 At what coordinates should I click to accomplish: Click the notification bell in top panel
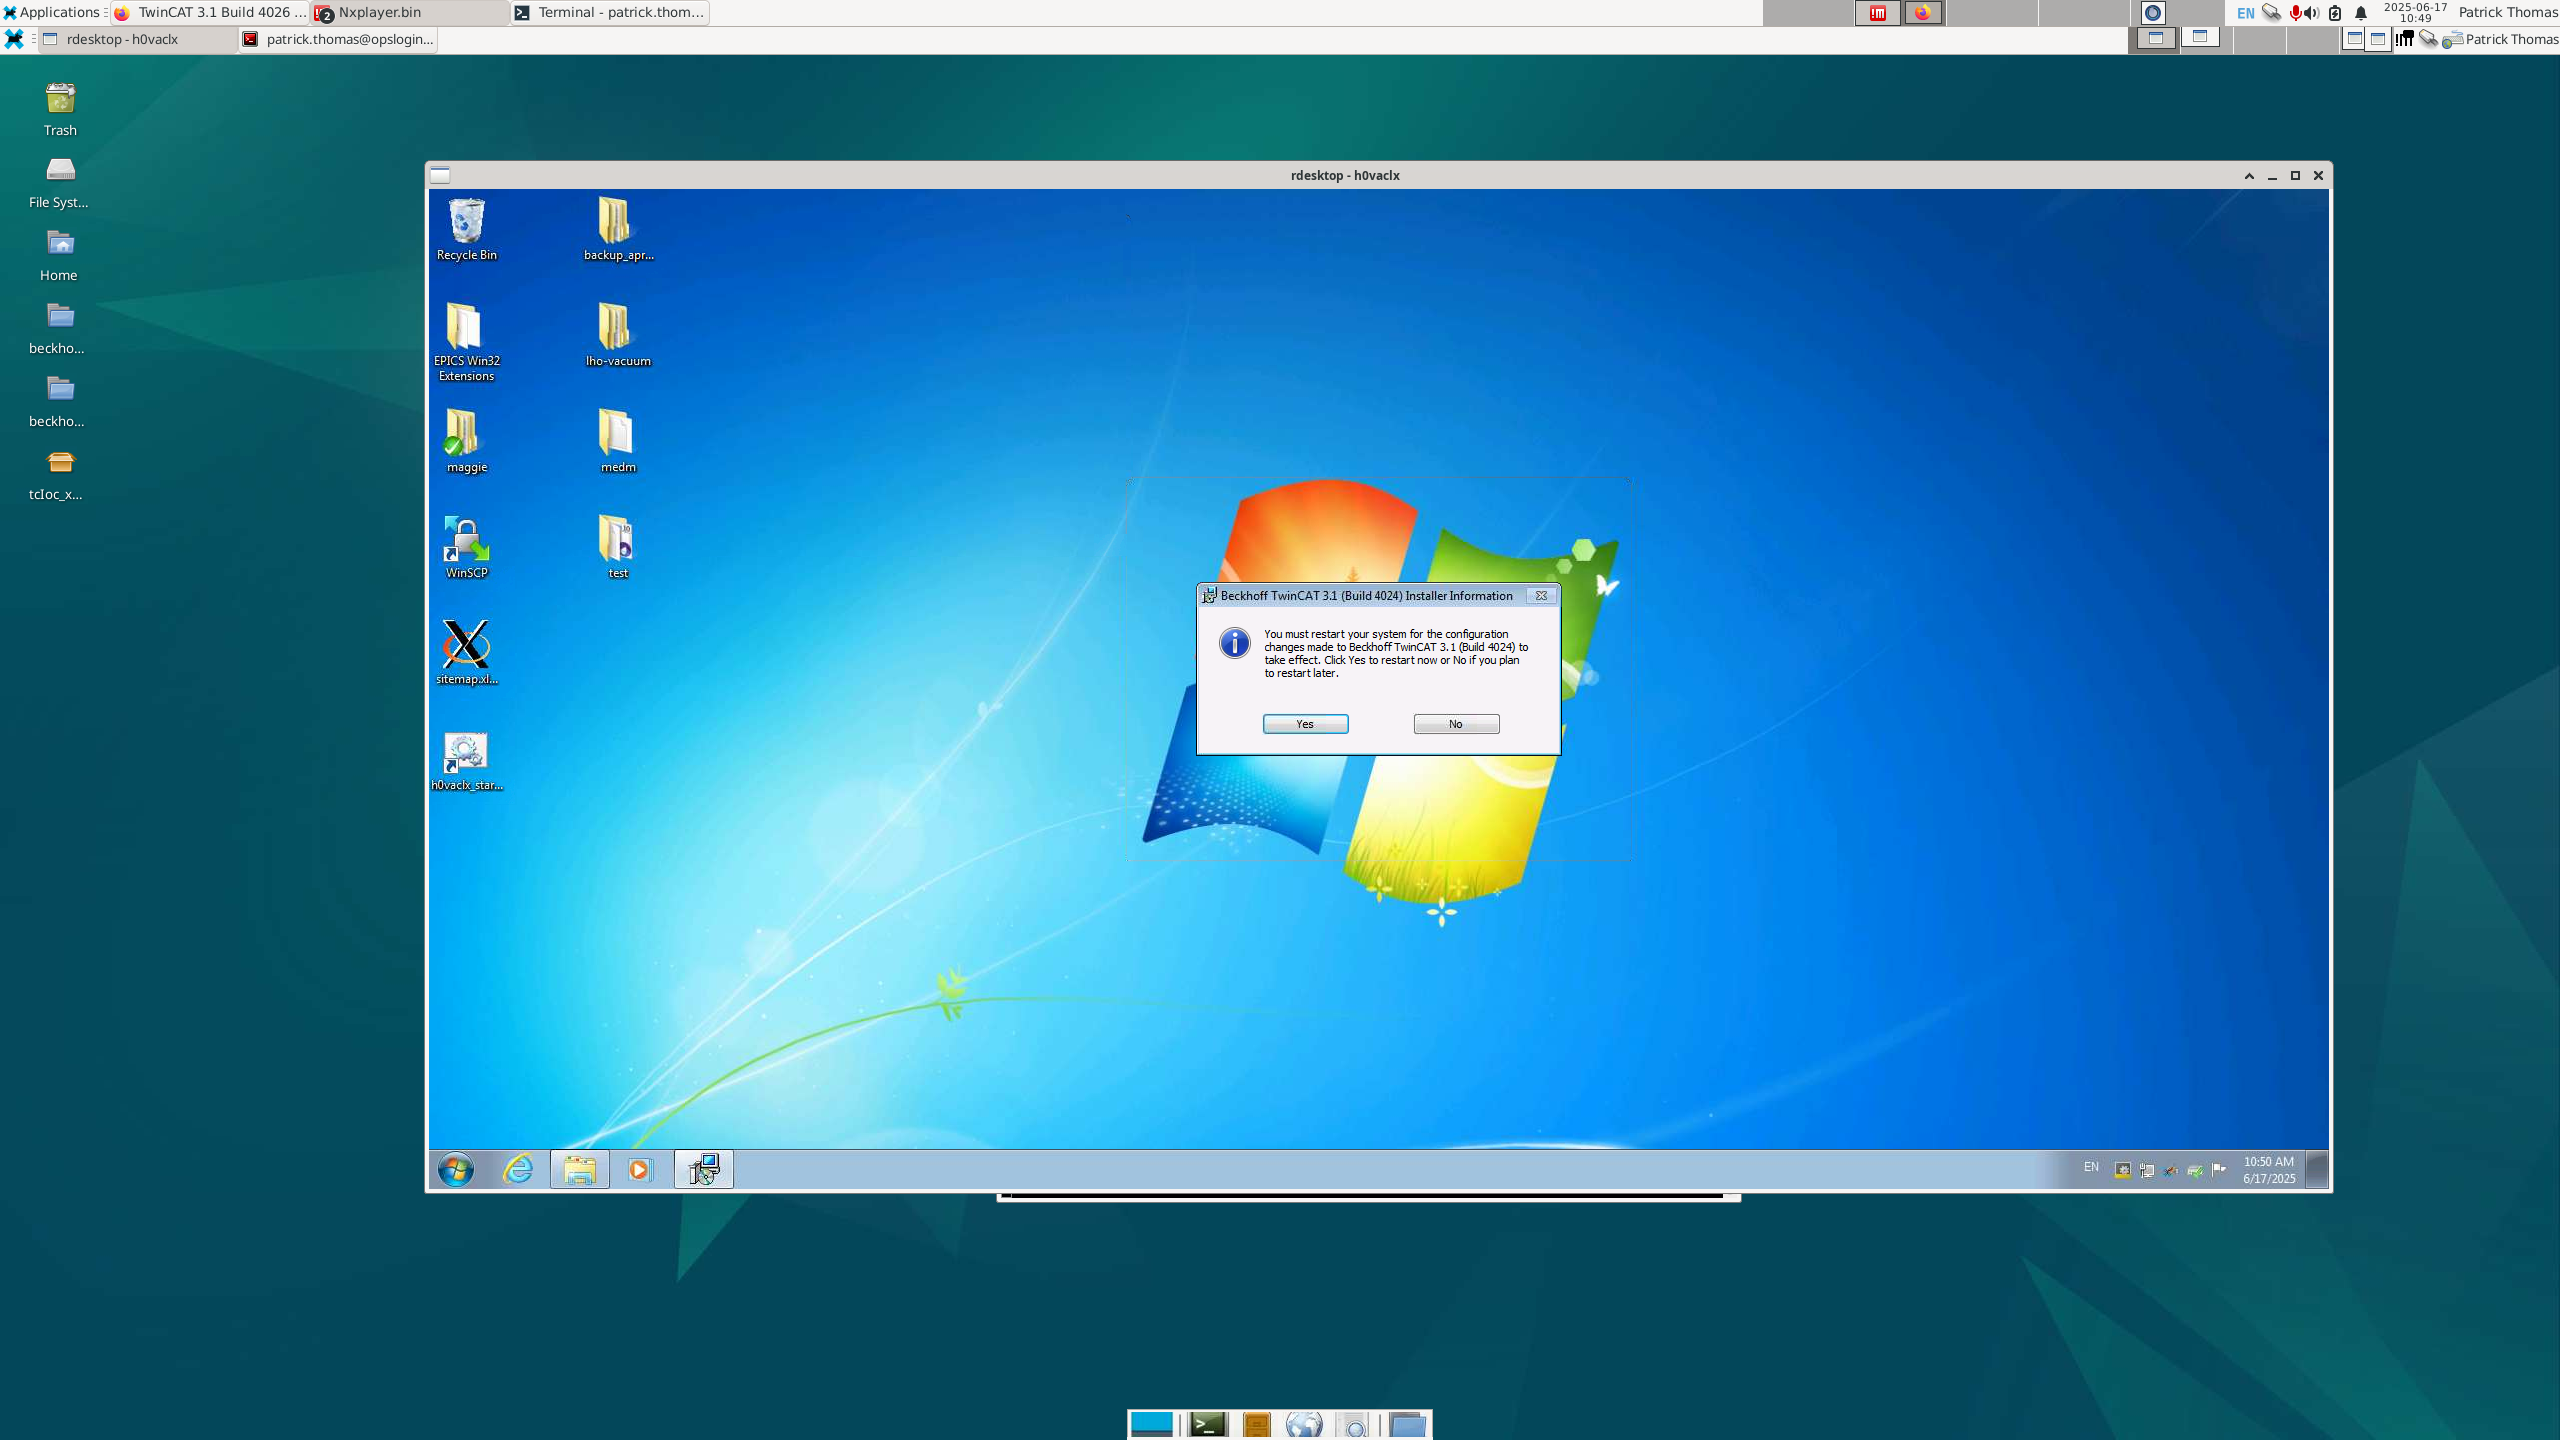point(2361,13)
